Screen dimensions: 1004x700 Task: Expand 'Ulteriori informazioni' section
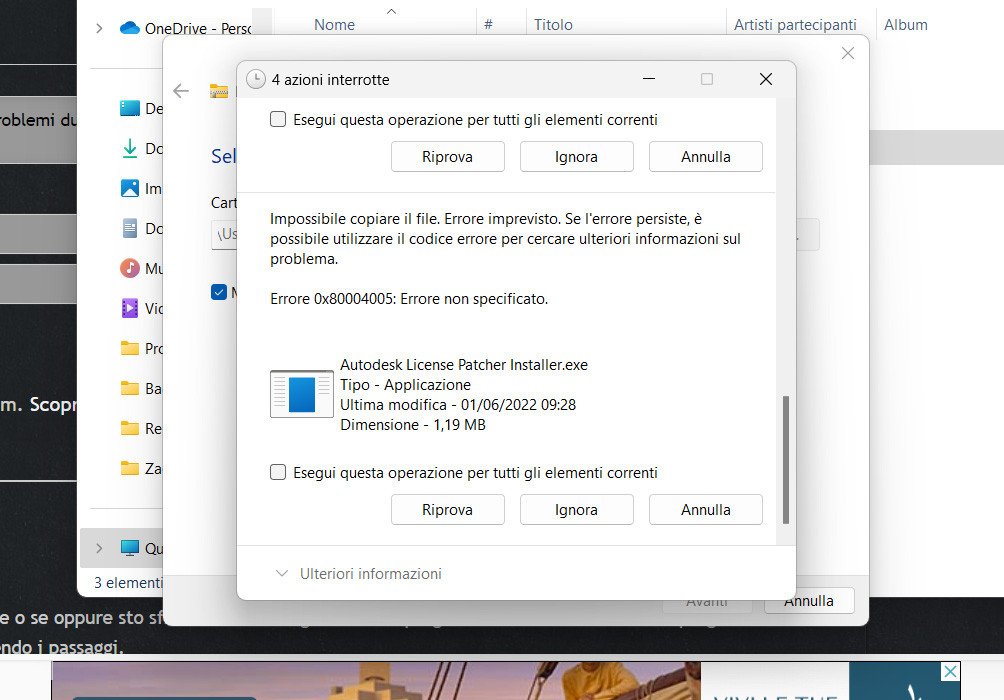point(359,574)
